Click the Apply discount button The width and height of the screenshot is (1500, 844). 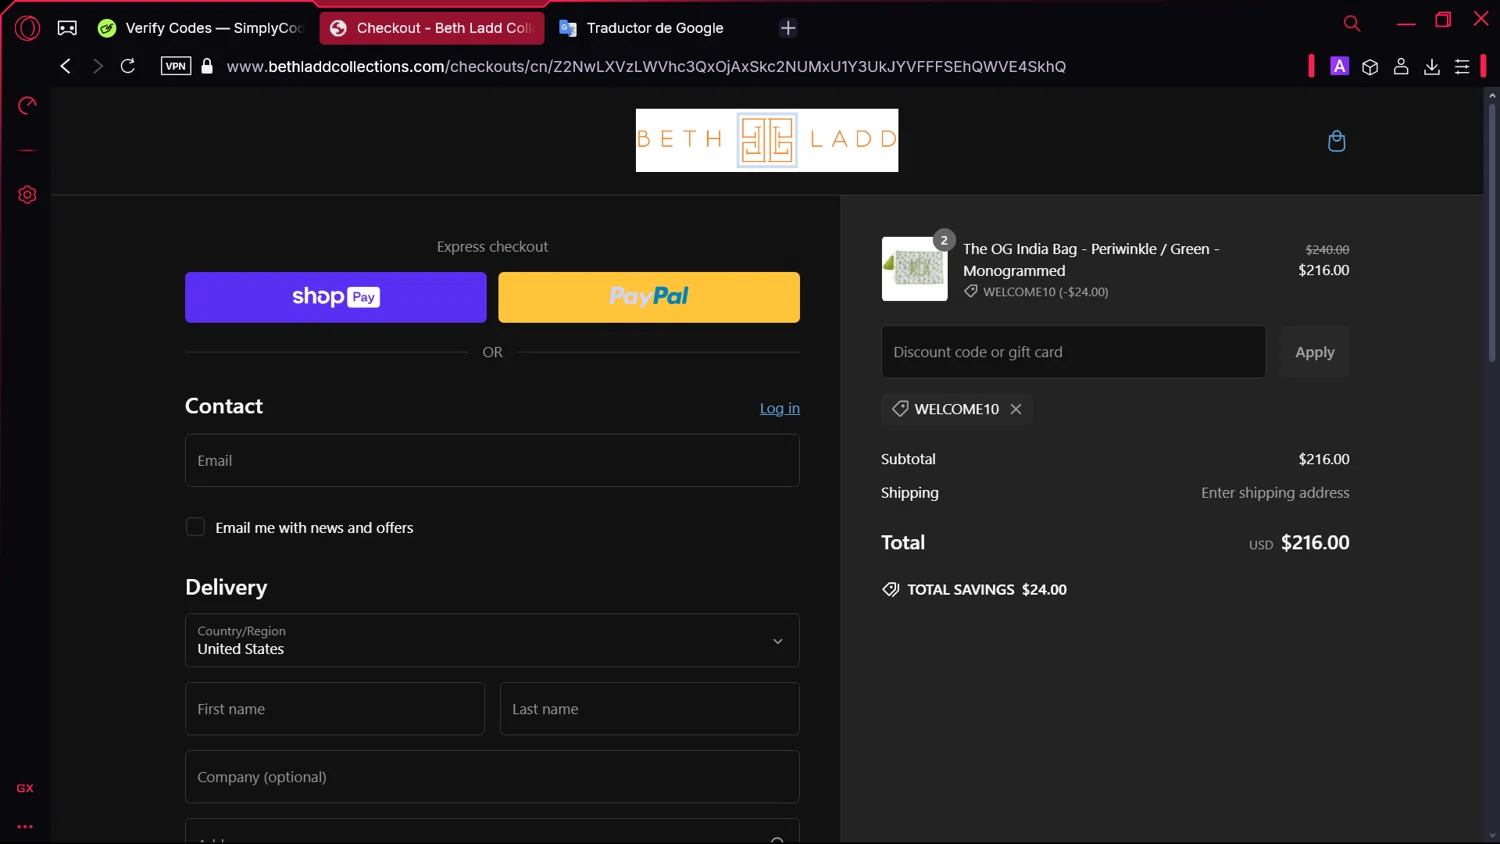pos(1315,352)
